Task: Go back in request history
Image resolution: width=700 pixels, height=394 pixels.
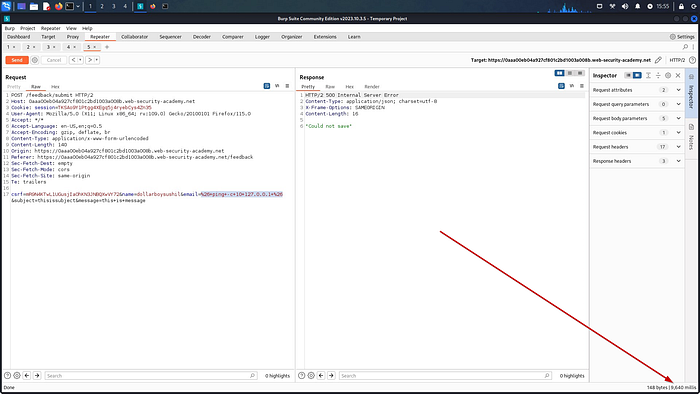Action: click(x=73, y=60)
